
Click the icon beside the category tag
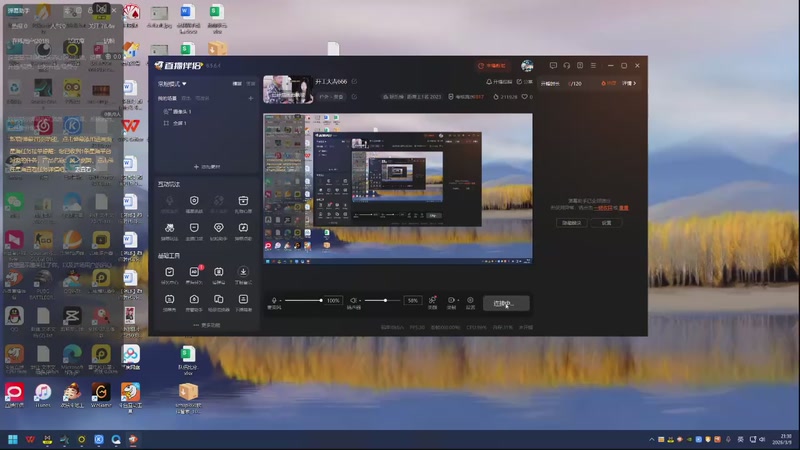point(354,96)
